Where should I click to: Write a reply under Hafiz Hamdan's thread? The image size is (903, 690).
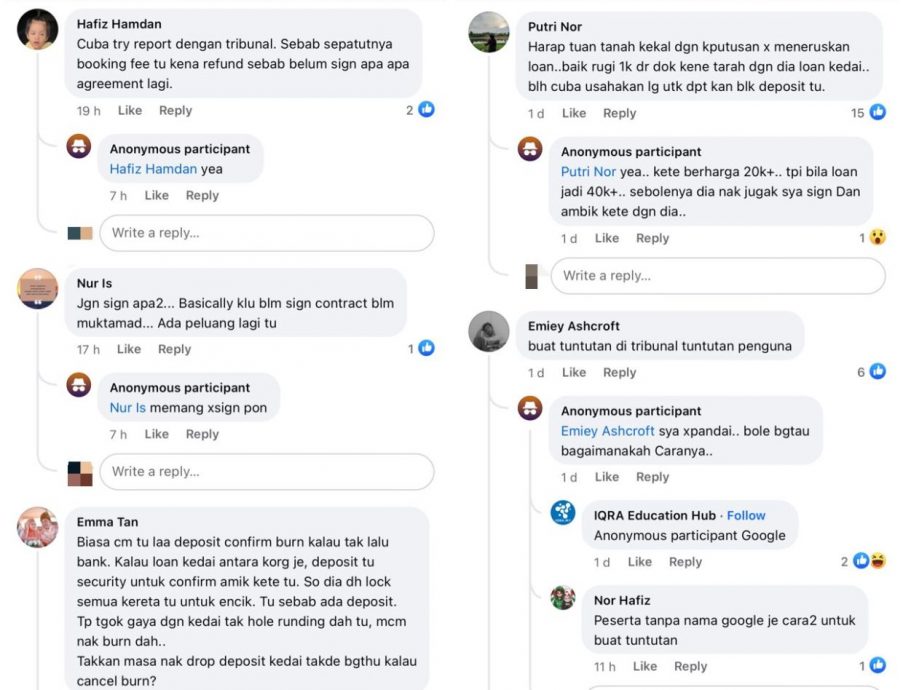click(266, 233)
